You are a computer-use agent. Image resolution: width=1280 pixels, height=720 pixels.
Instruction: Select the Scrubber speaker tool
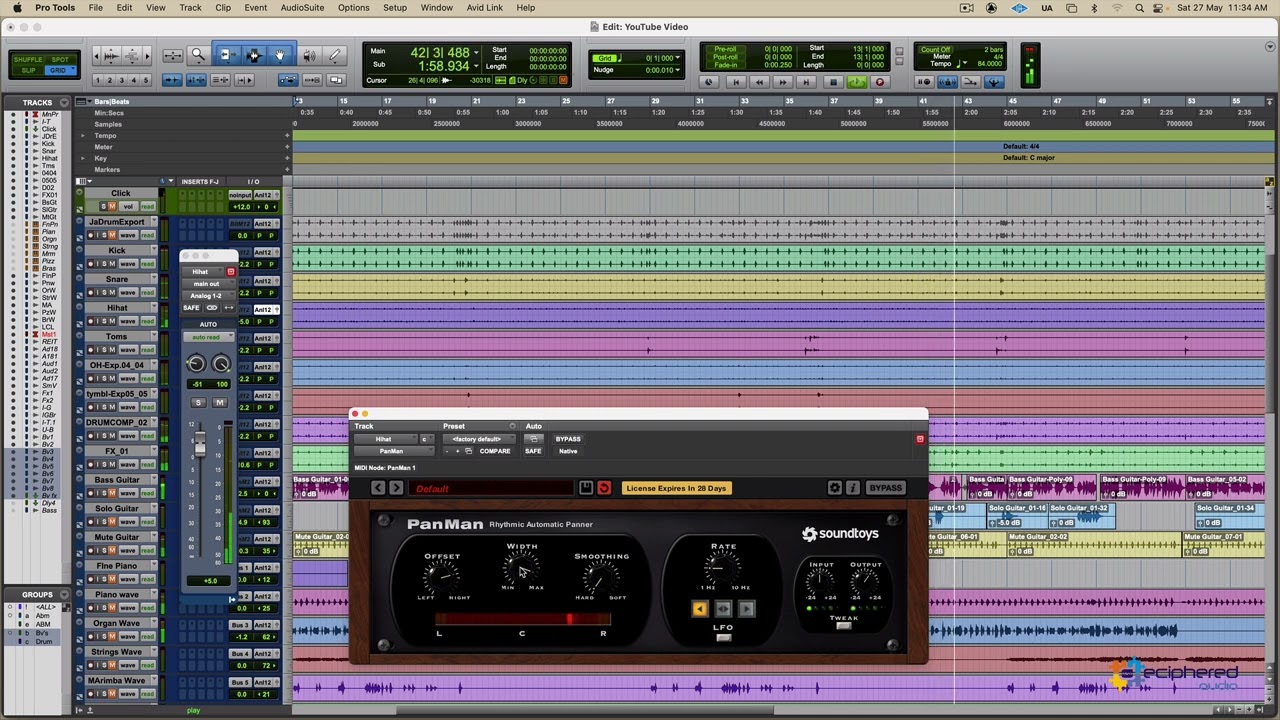(x=309, y=55)
